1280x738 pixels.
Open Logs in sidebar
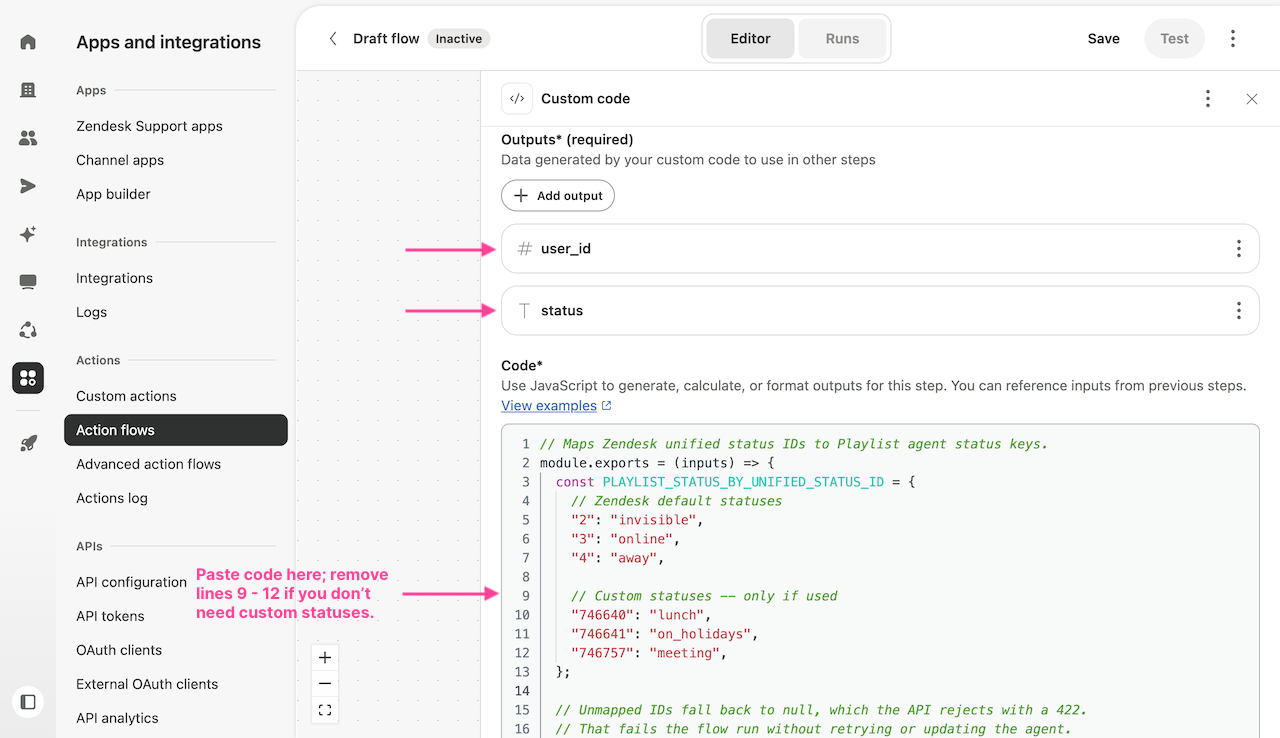[x=91, y=312]
